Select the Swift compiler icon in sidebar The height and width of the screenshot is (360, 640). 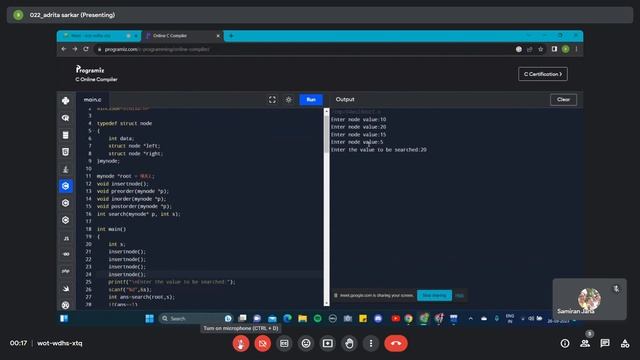[x=65, y=288]
